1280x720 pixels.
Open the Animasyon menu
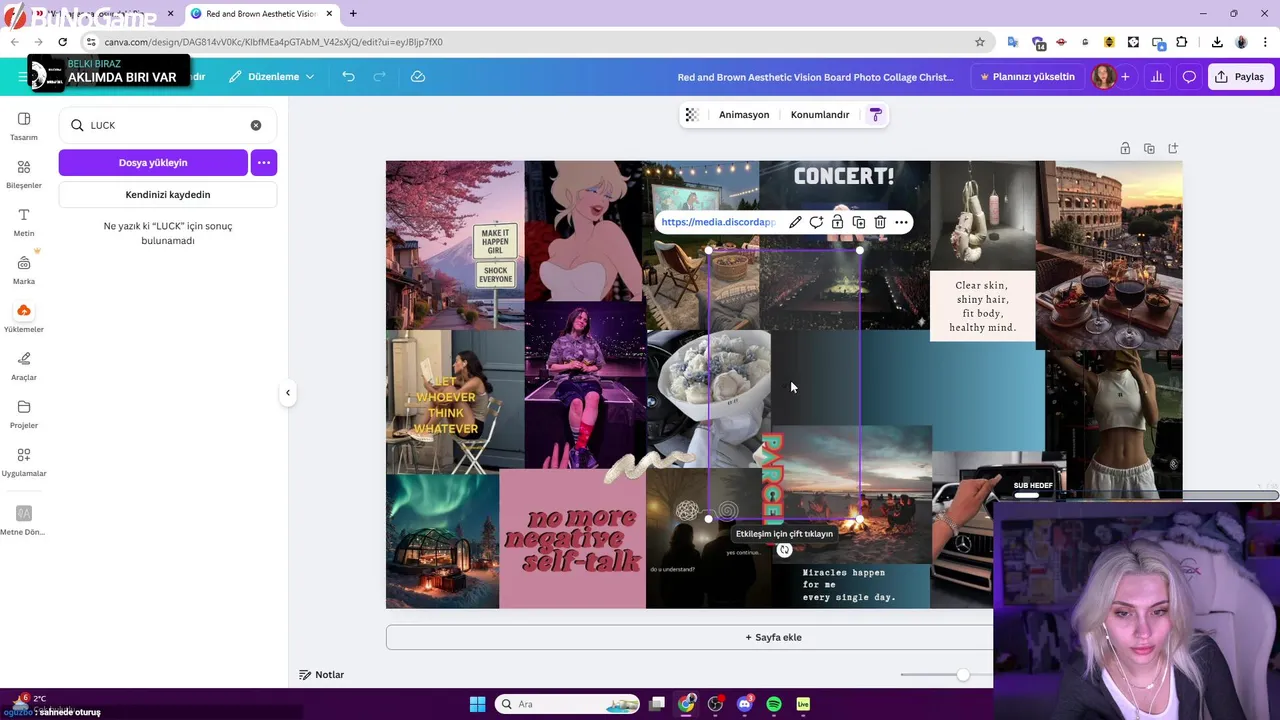coord(744,115)
